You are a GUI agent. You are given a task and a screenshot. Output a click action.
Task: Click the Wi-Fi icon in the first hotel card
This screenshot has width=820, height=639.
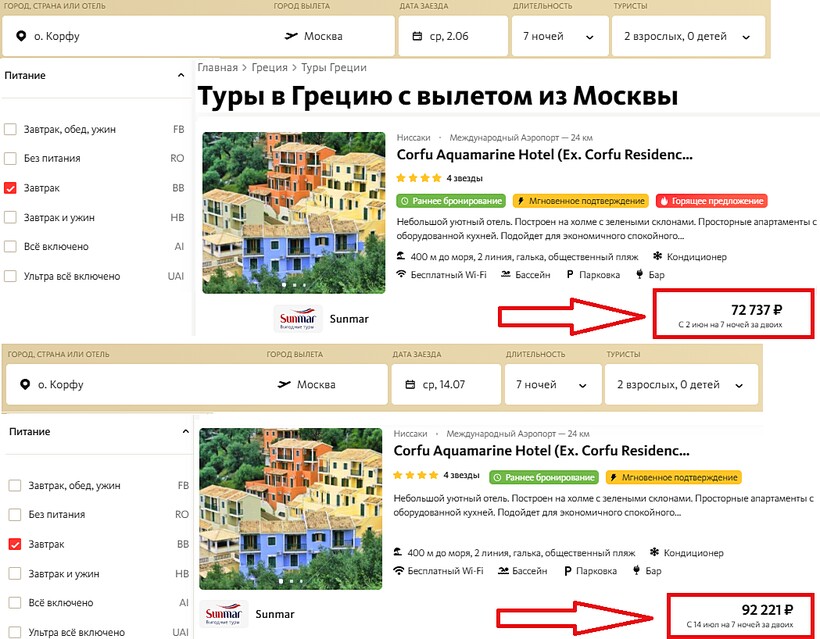pos(401,274)
